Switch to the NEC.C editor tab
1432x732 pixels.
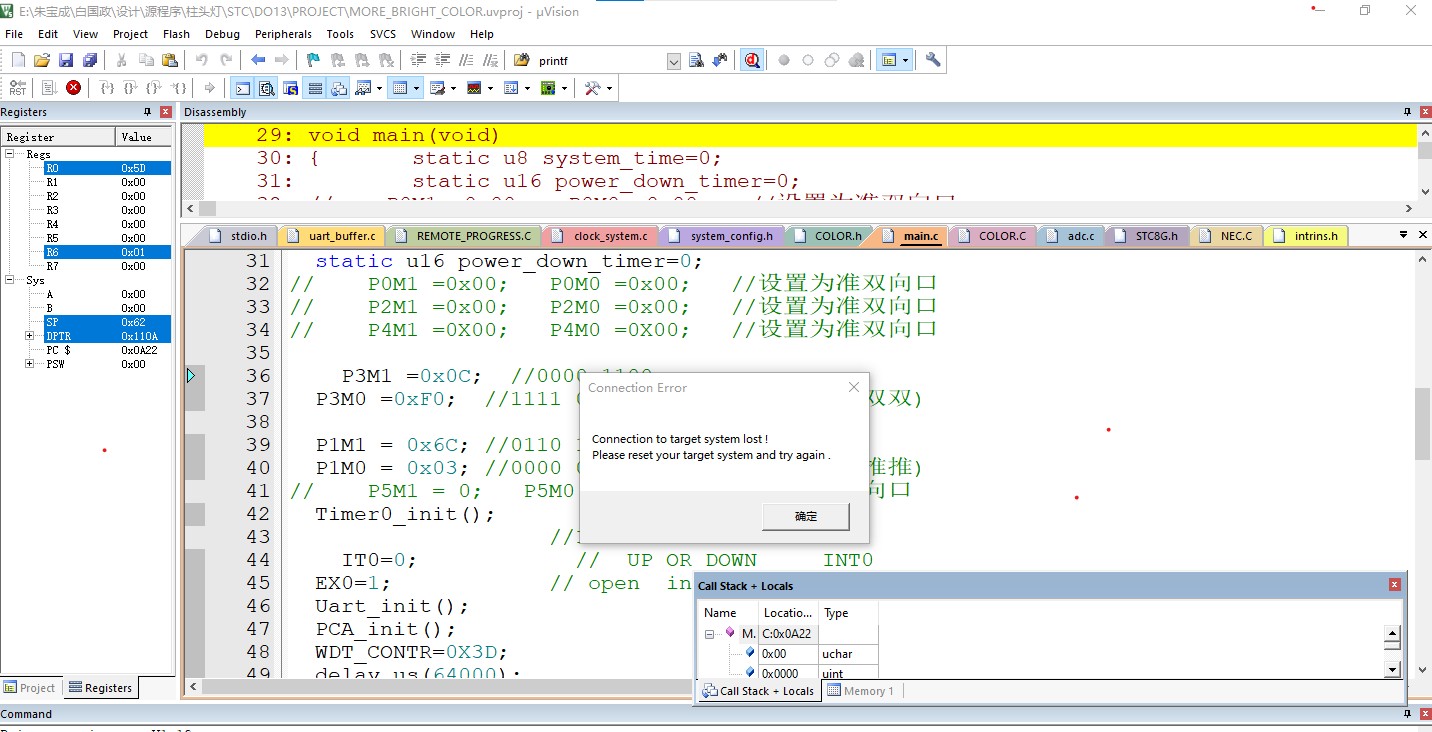1227,236
